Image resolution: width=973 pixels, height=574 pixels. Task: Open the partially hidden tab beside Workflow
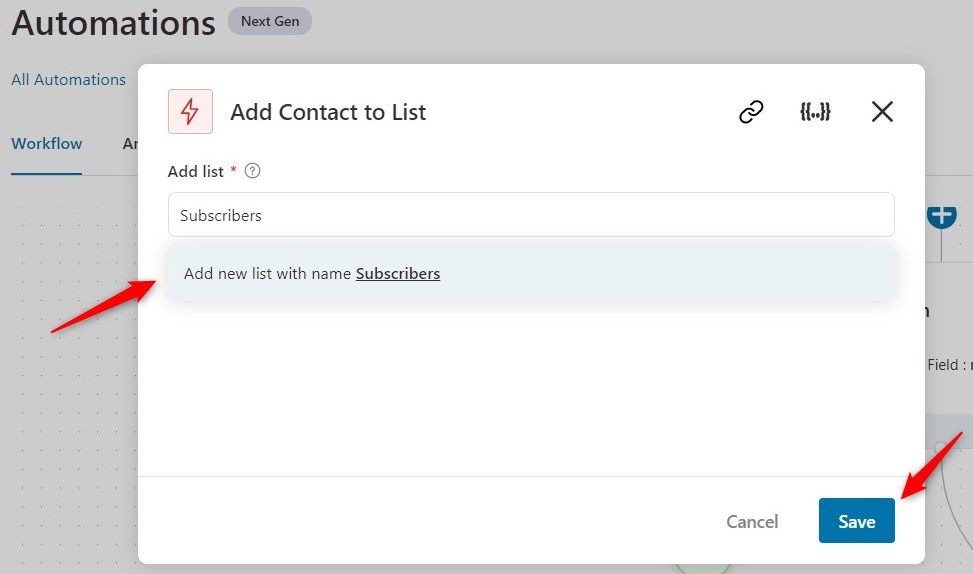[130, 144]
